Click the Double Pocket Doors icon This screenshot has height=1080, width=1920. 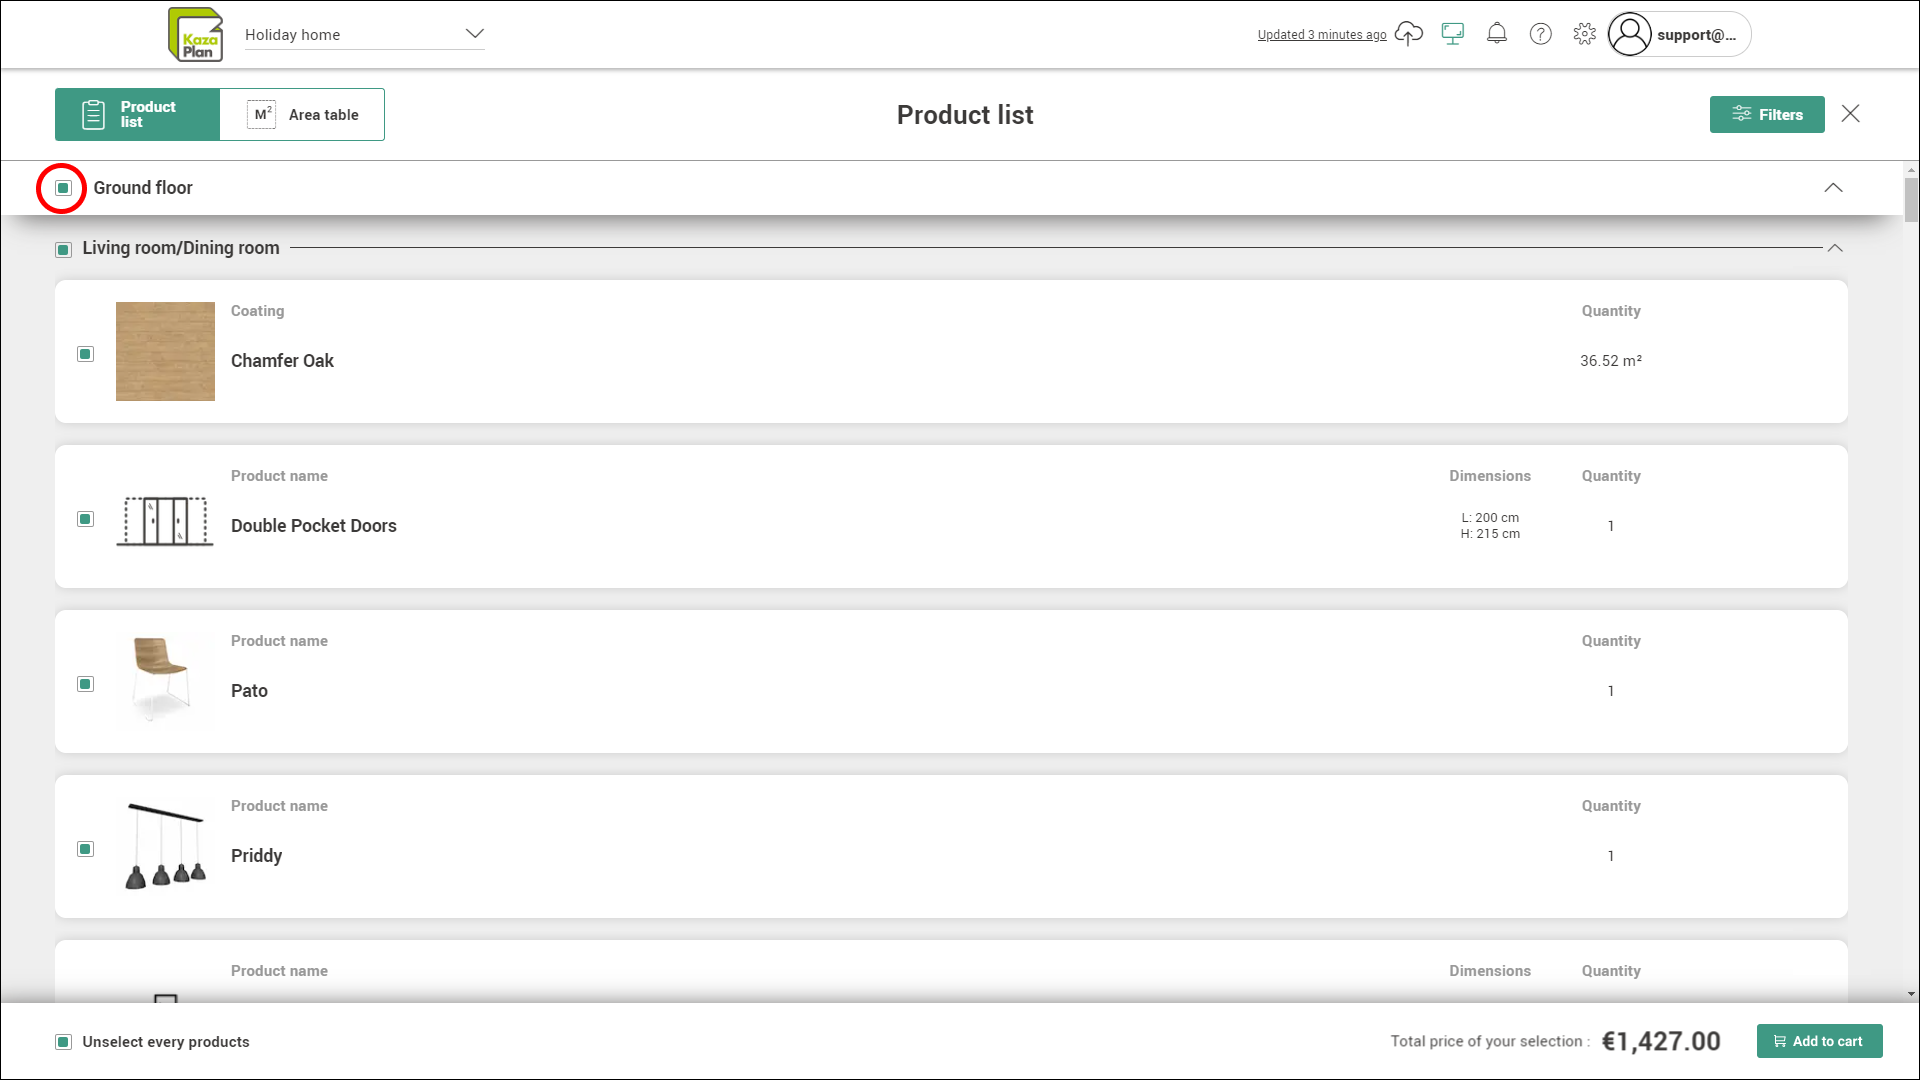coord(165,521)
